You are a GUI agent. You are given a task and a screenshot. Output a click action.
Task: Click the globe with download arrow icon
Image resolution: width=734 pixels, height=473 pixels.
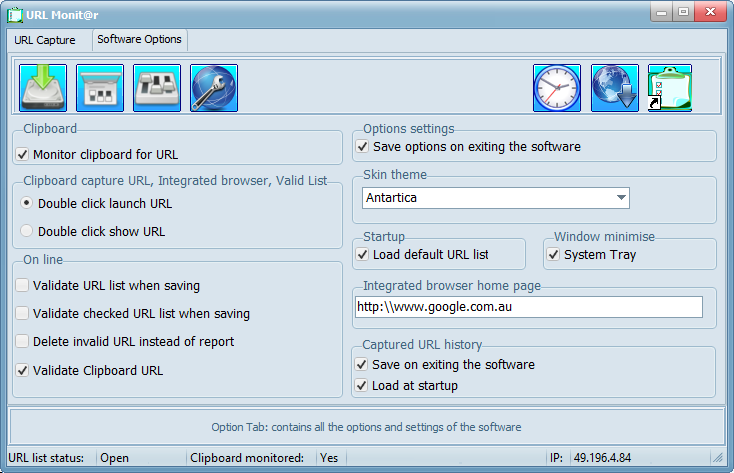pos(615,88)
